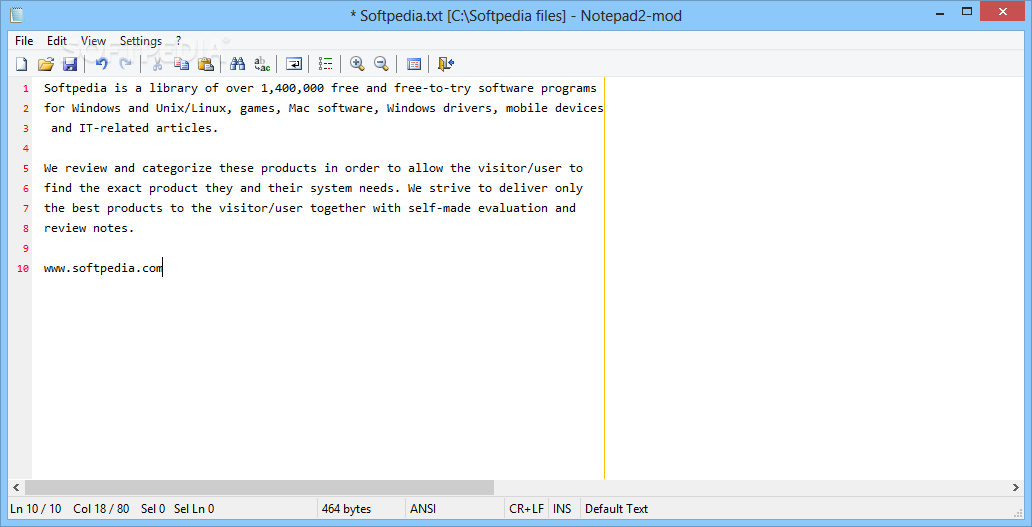Screen dimensions: 1032x527
Task: Click the Notepad2-mod title bar app icon
Action: point(16,14)
